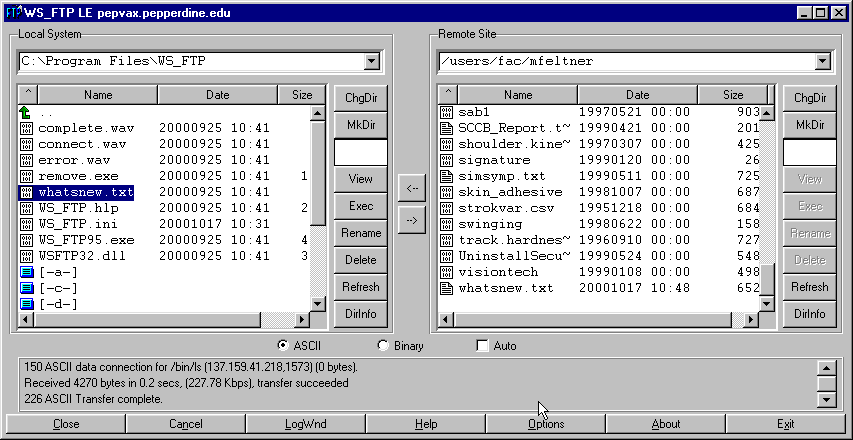The image size is (853, 440).
Task: Click the strokvar.csv file icon
Action: pos(446,208)
